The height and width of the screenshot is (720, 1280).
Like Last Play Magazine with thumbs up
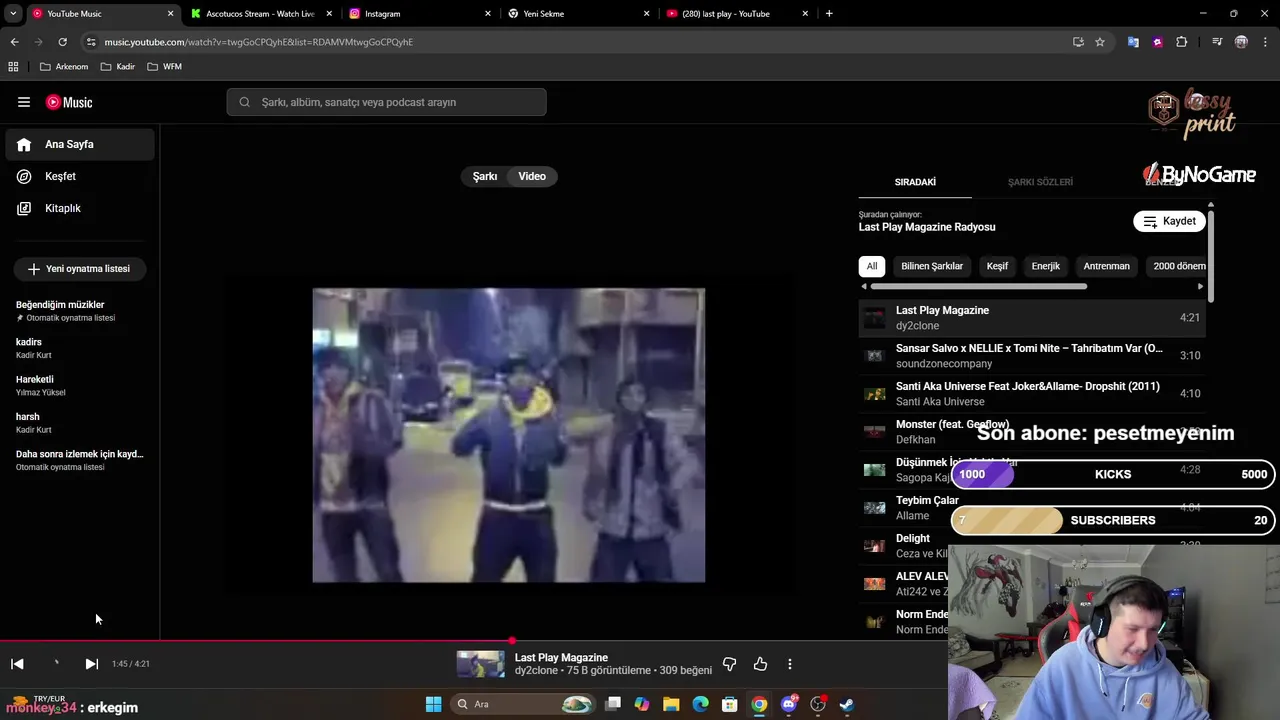click(760, 664)
